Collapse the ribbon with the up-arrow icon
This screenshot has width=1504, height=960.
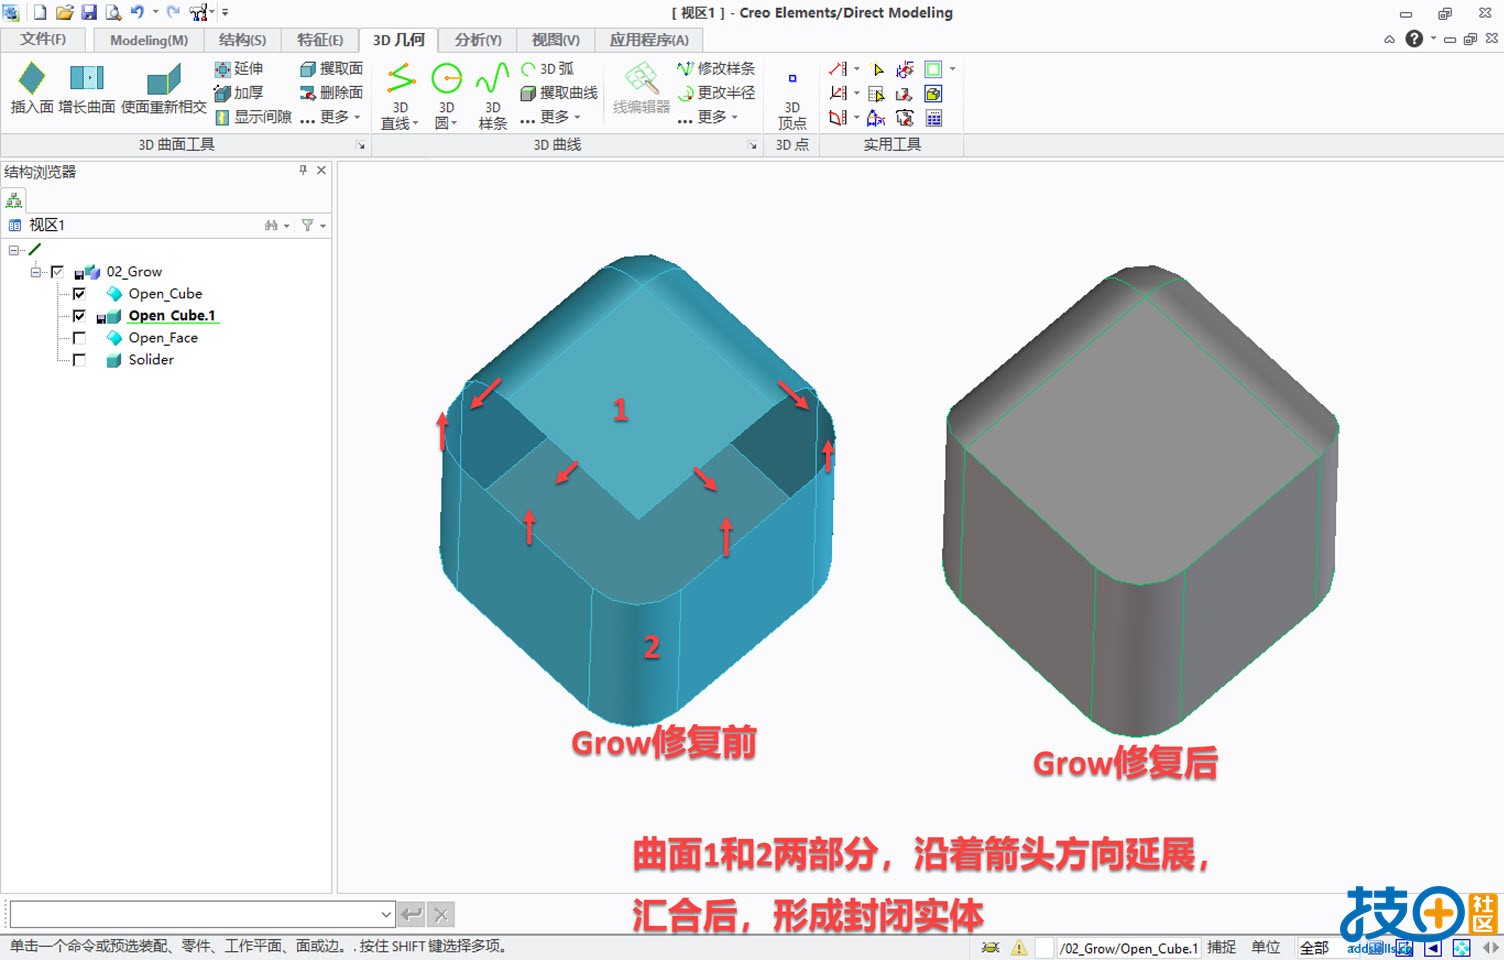point(1389,39)
